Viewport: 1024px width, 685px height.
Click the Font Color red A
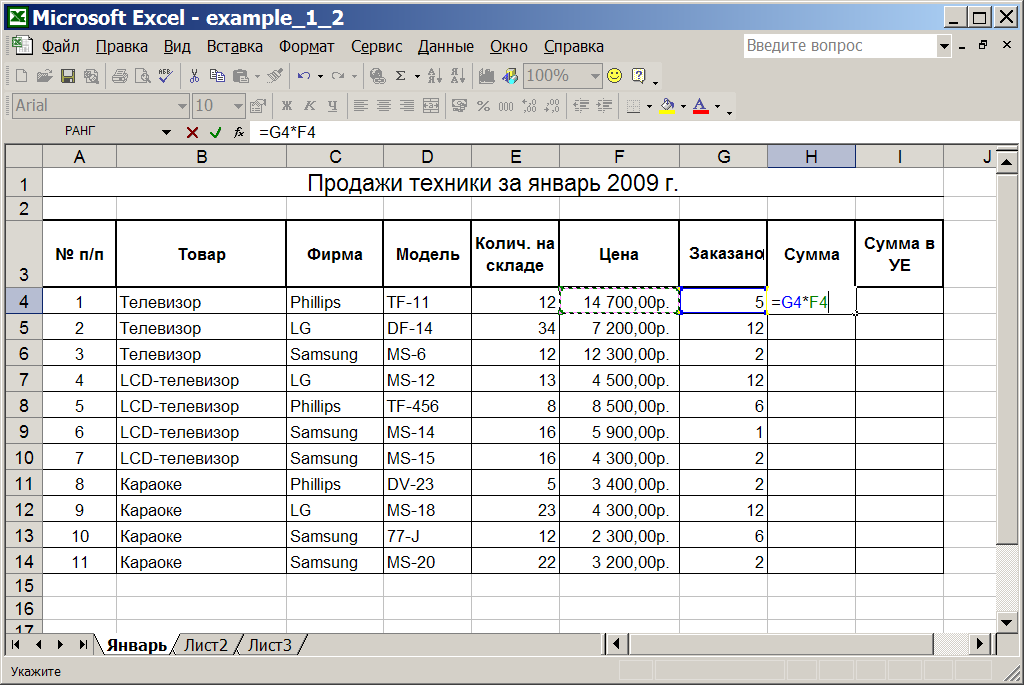tap(701, 106)
